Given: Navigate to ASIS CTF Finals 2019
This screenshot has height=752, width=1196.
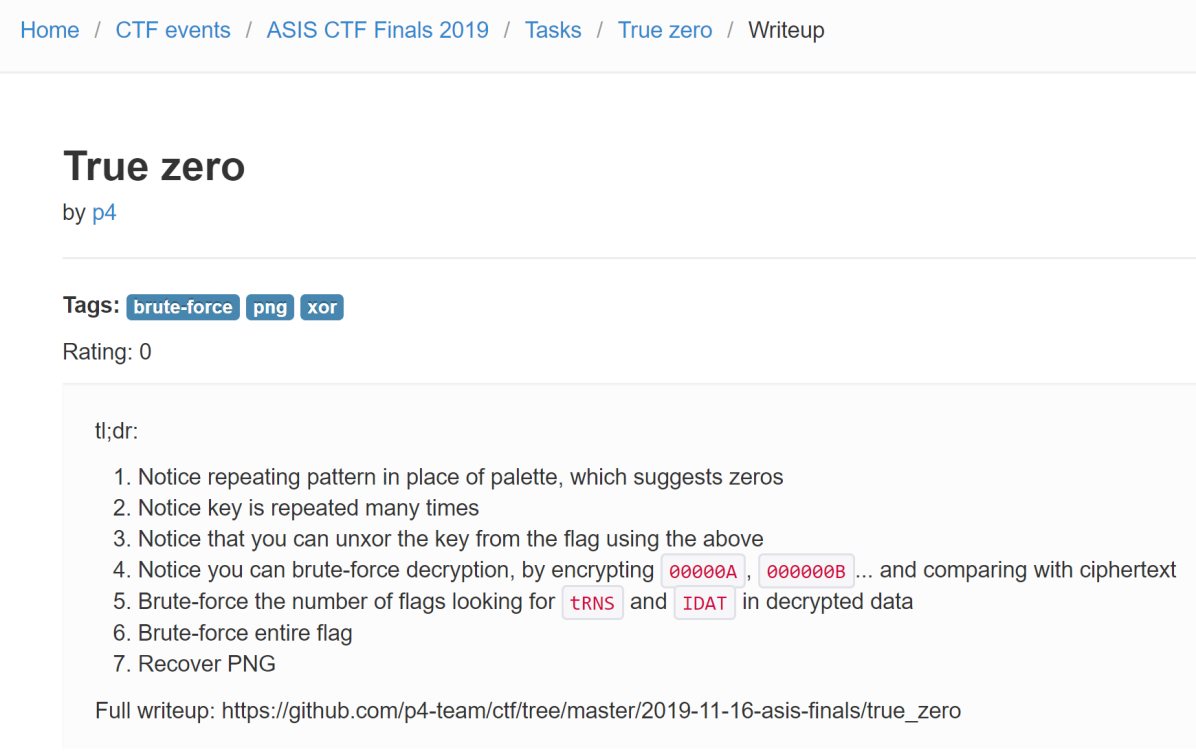Looking at the screenshot, I should 377,30.
